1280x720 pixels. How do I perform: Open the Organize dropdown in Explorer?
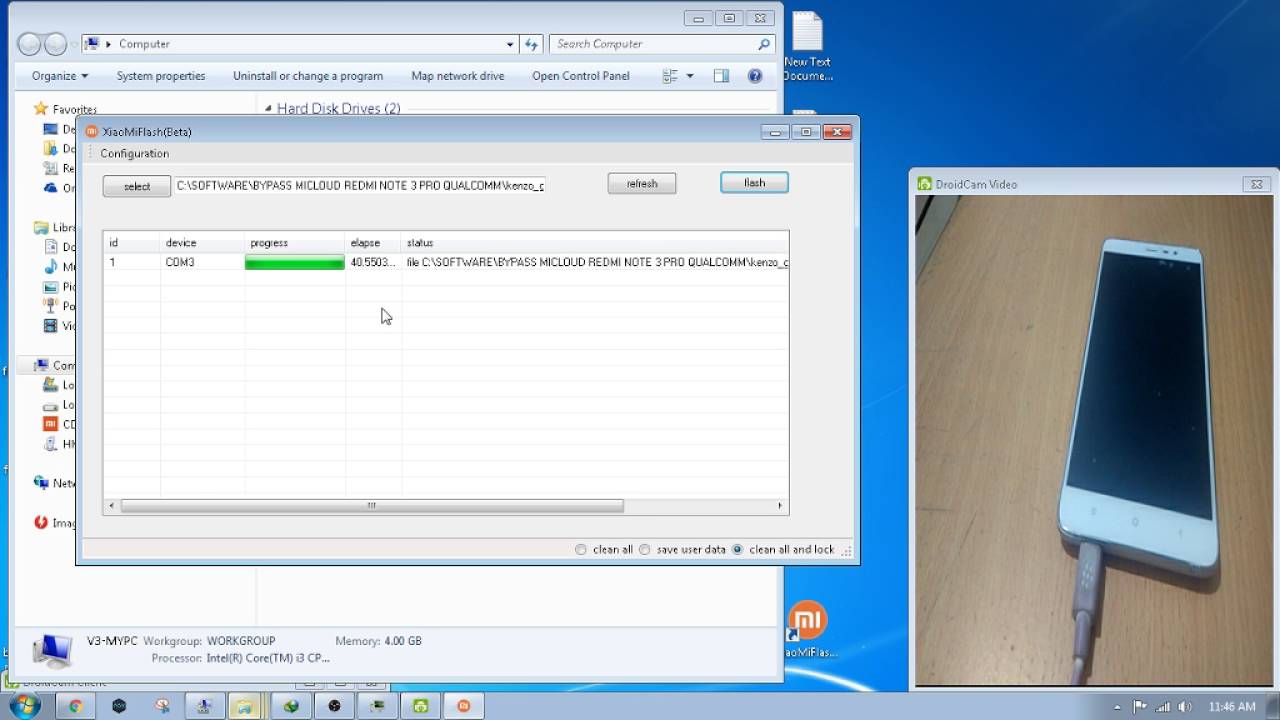point(60,76)
